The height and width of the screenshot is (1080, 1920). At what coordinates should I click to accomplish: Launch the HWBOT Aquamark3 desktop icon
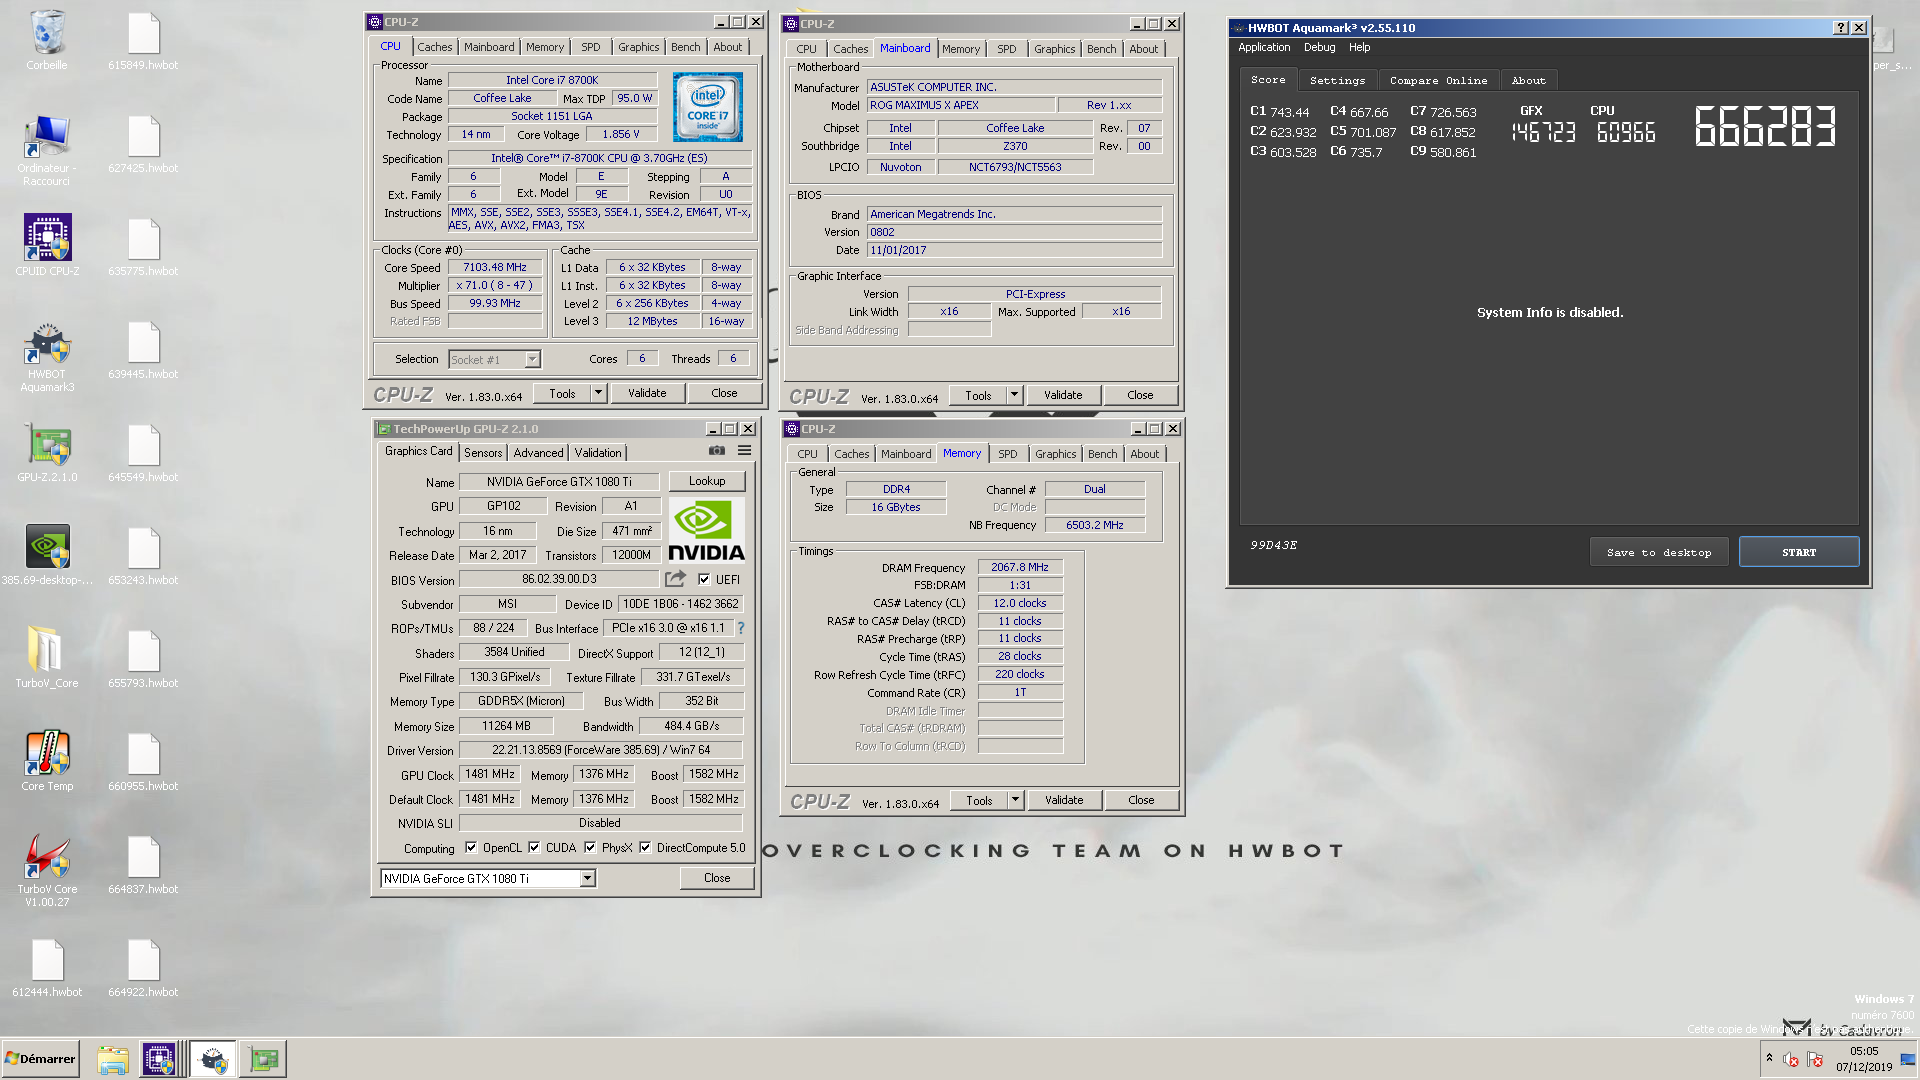point(47,357)
